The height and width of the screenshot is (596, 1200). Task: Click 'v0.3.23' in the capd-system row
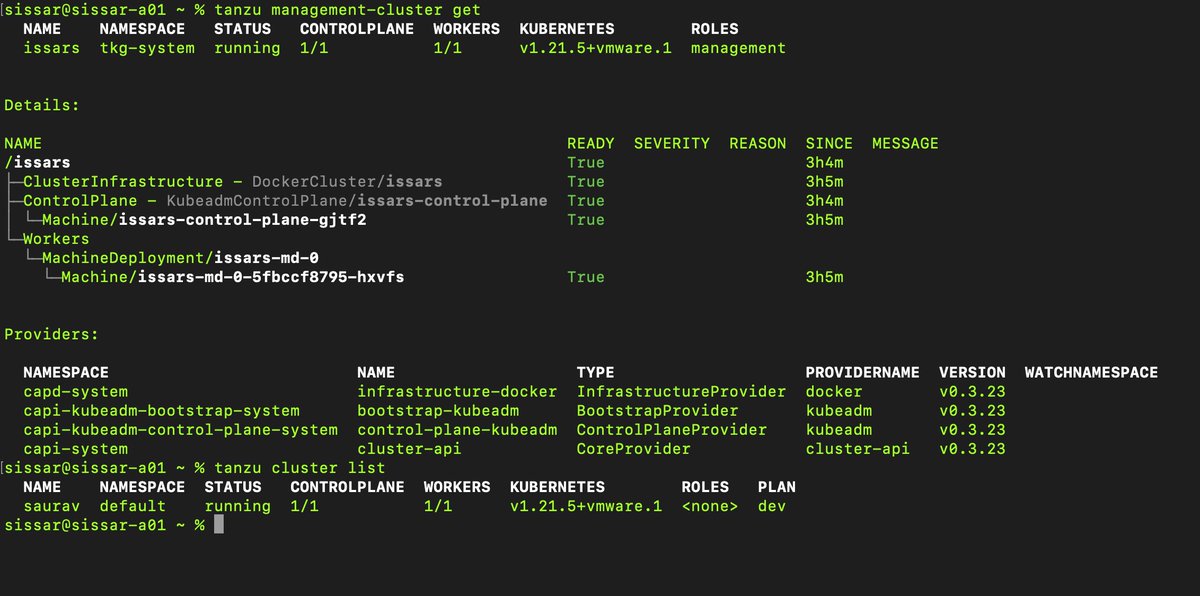pos(972,391)
